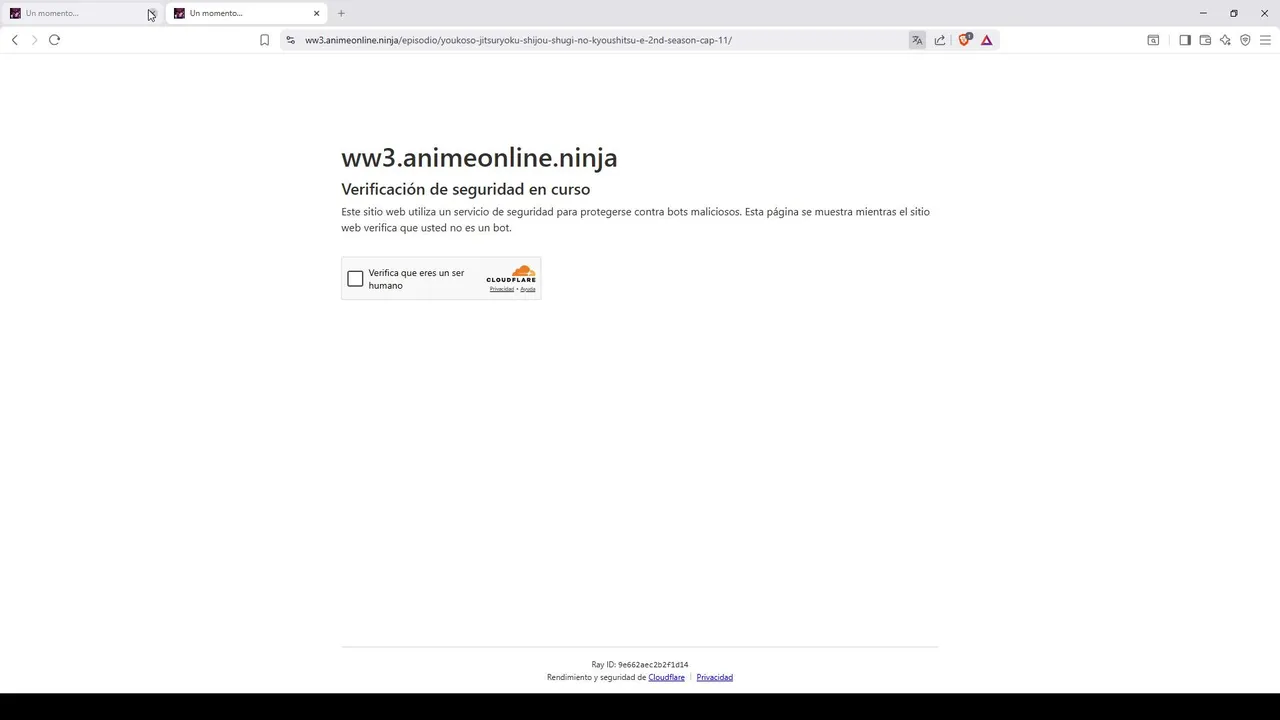Open the translate page icon
Image resolution: width=1280 pixels, height=720 pixels.
click(x=917, y=40)
